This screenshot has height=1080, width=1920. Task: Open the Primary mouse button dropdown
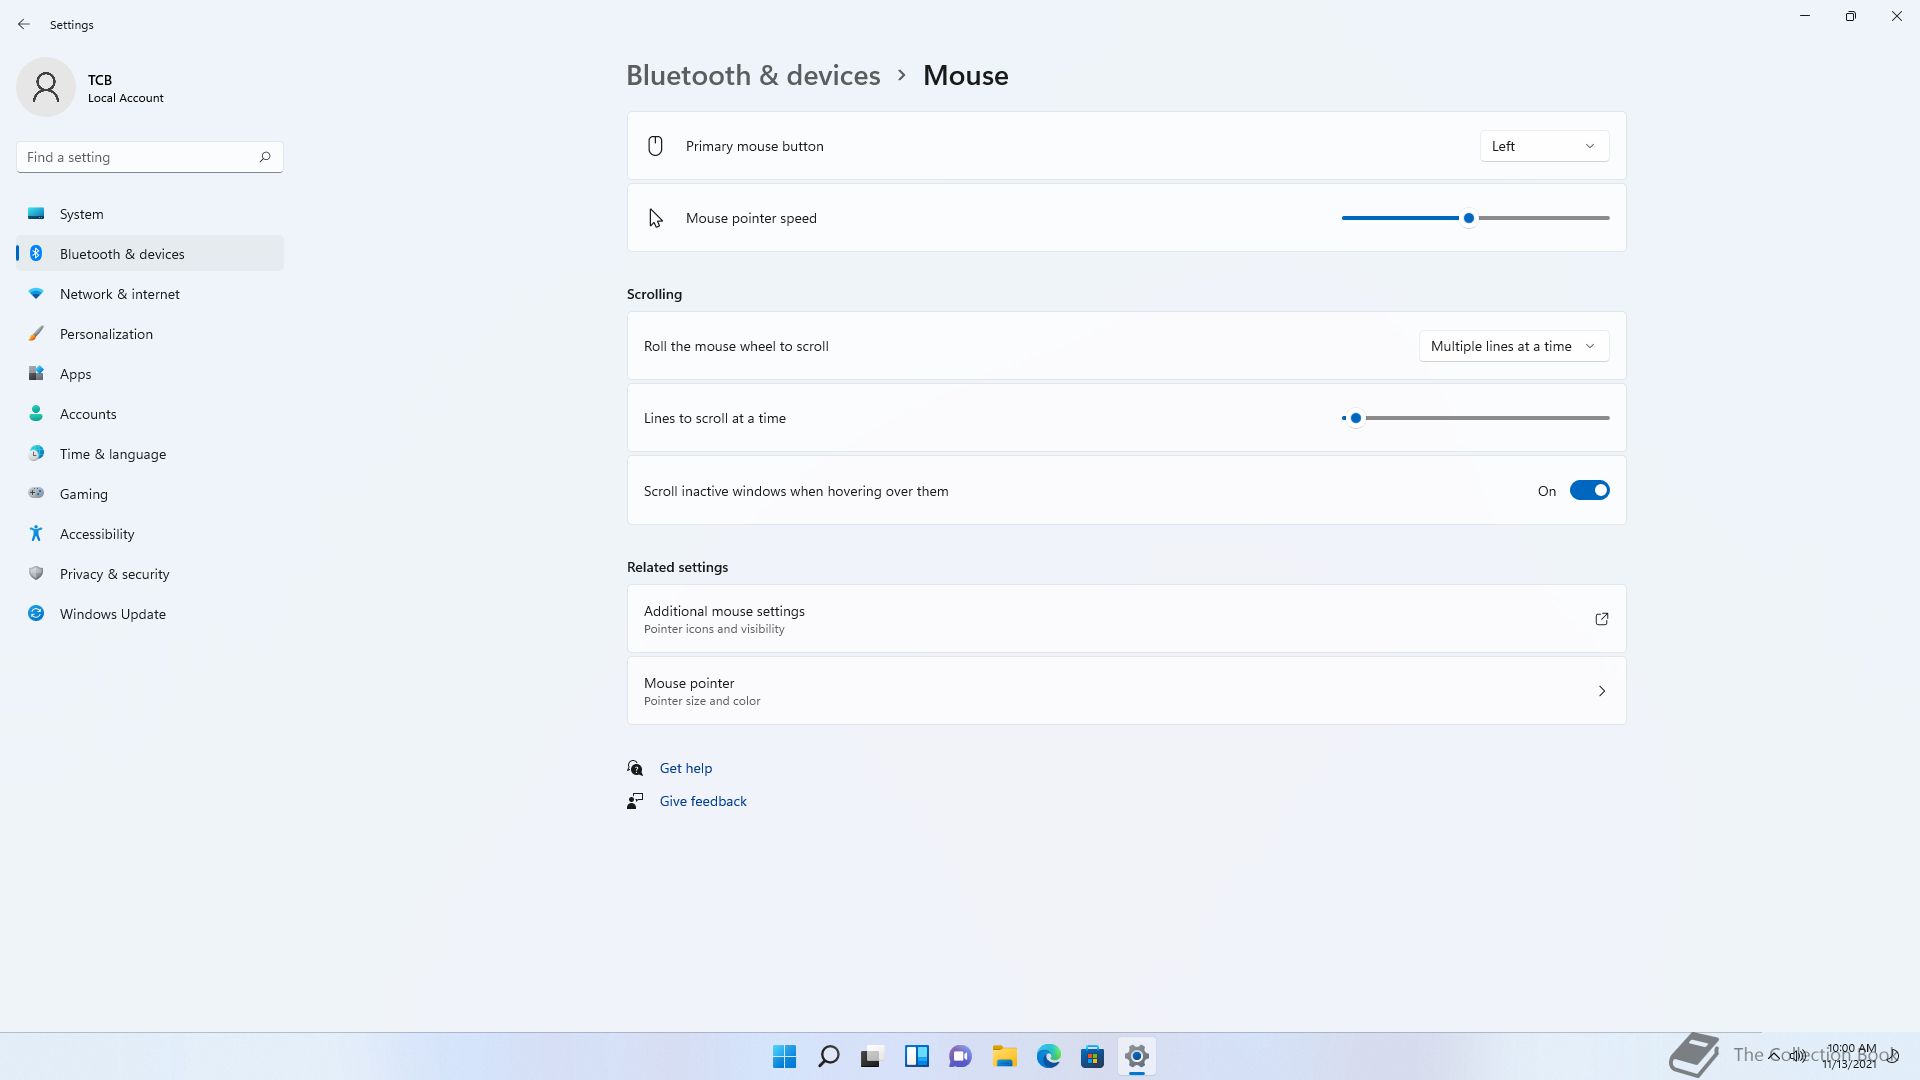(x=1544, y=146)
